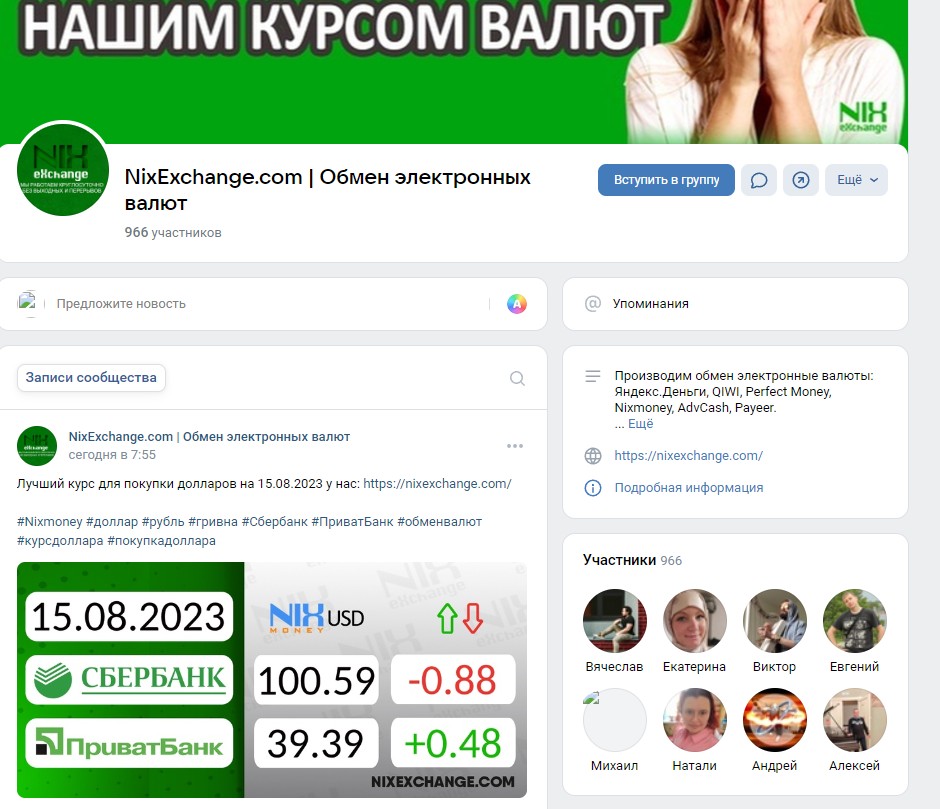Open the message icon next to join button

759,180
